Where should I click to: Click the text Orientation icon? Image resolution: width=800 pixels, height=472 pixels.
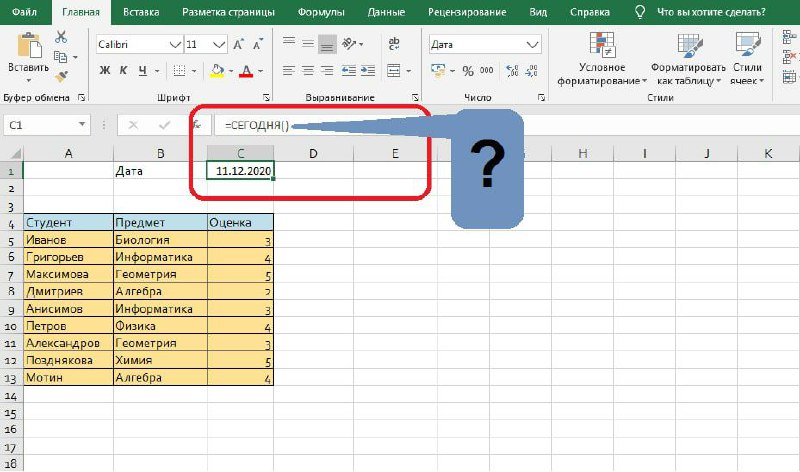point(349,44)
